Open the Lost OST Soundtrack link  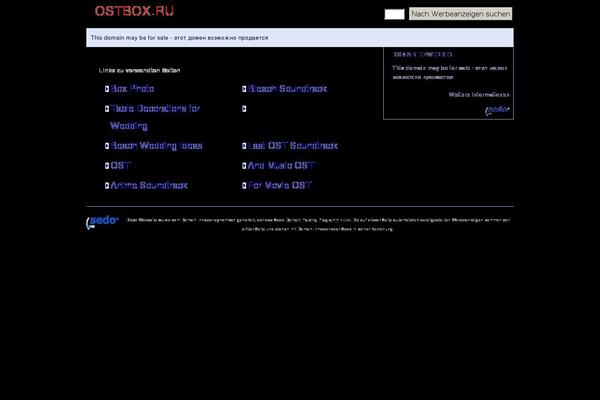293,146
